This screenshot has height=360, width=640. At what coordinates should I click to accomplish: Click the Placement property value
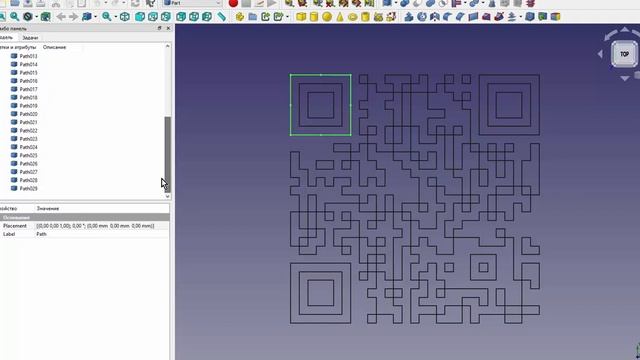click(95, 226)
